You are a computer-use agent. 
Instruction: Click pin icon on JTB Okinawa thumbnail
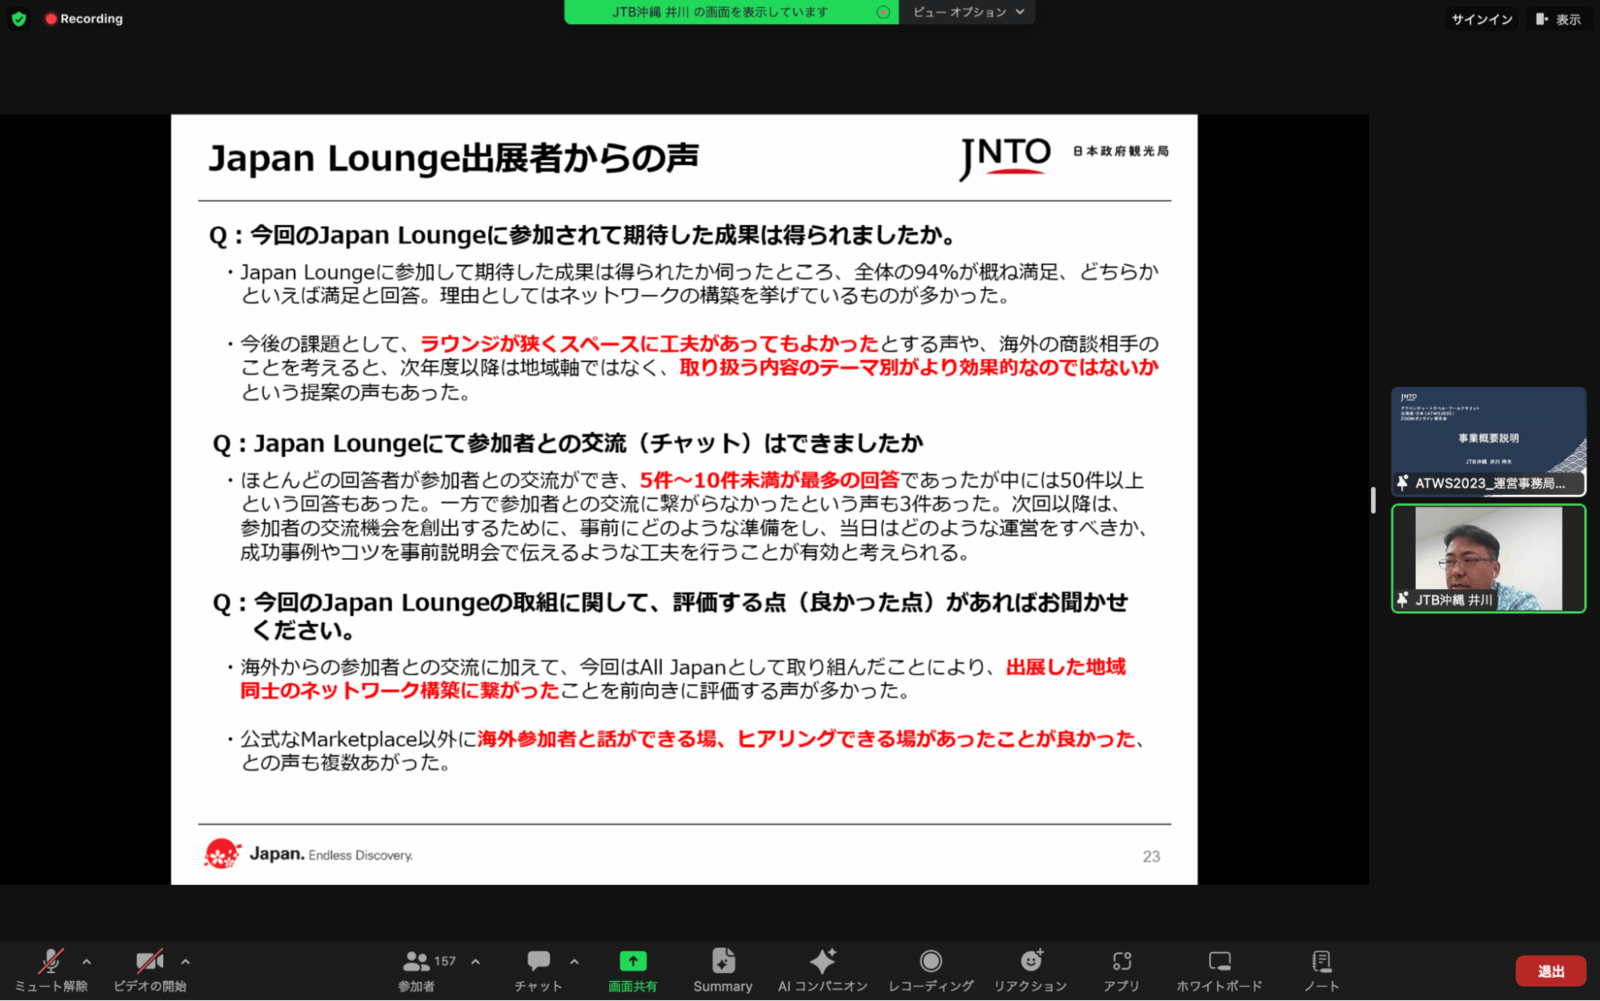click(1403, 600)
